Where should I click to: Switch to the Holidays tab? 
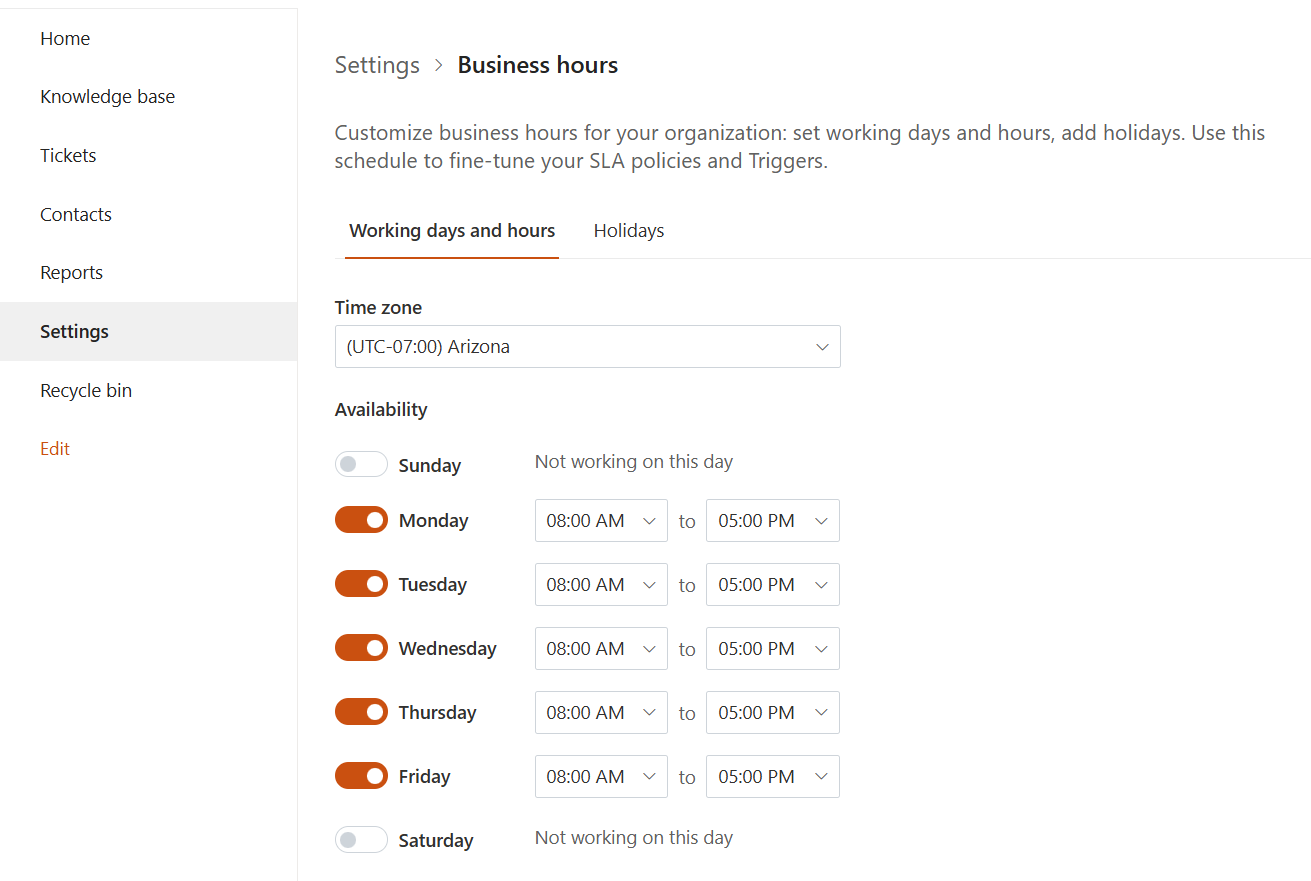coord(628,231)
